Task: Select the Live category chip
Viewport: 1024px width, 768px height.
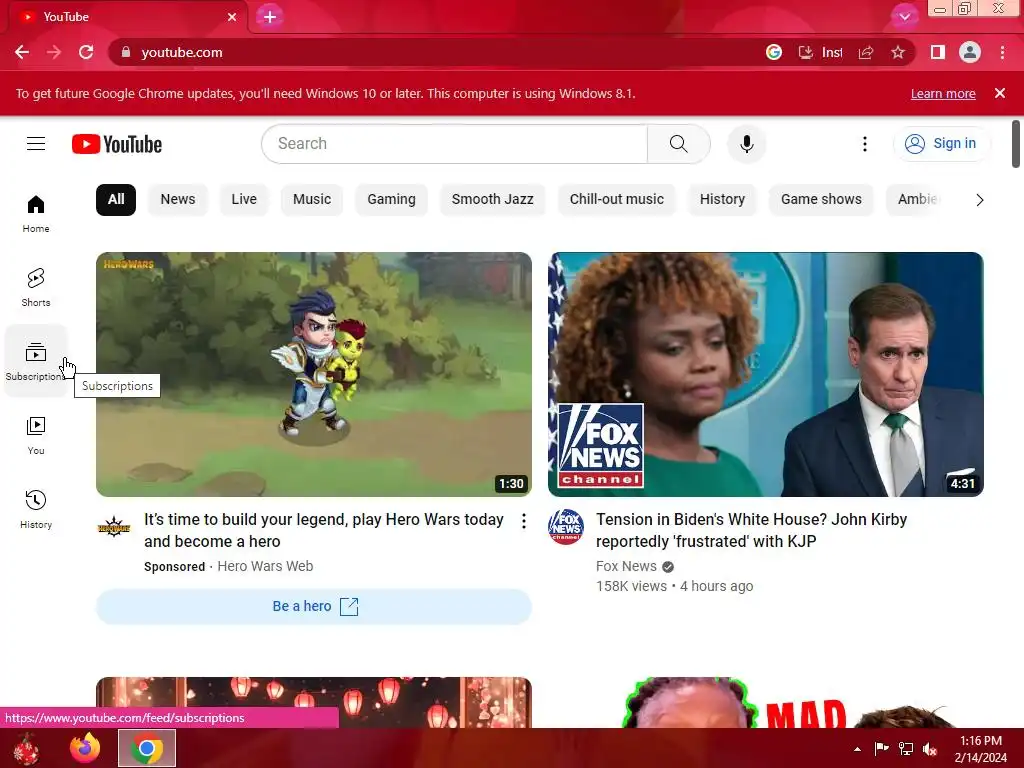Action: pos(244,199)
